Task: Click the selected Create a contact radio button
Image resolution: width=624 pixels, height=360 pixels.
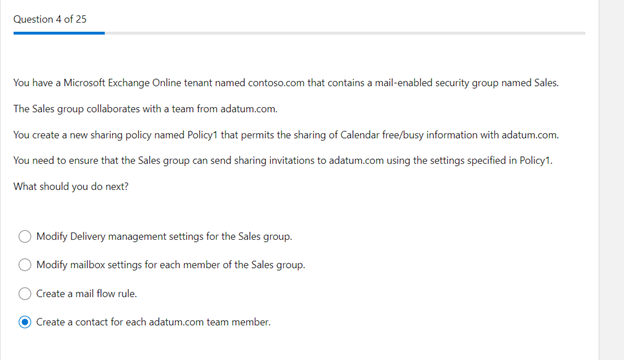Action: click(25, 322)
